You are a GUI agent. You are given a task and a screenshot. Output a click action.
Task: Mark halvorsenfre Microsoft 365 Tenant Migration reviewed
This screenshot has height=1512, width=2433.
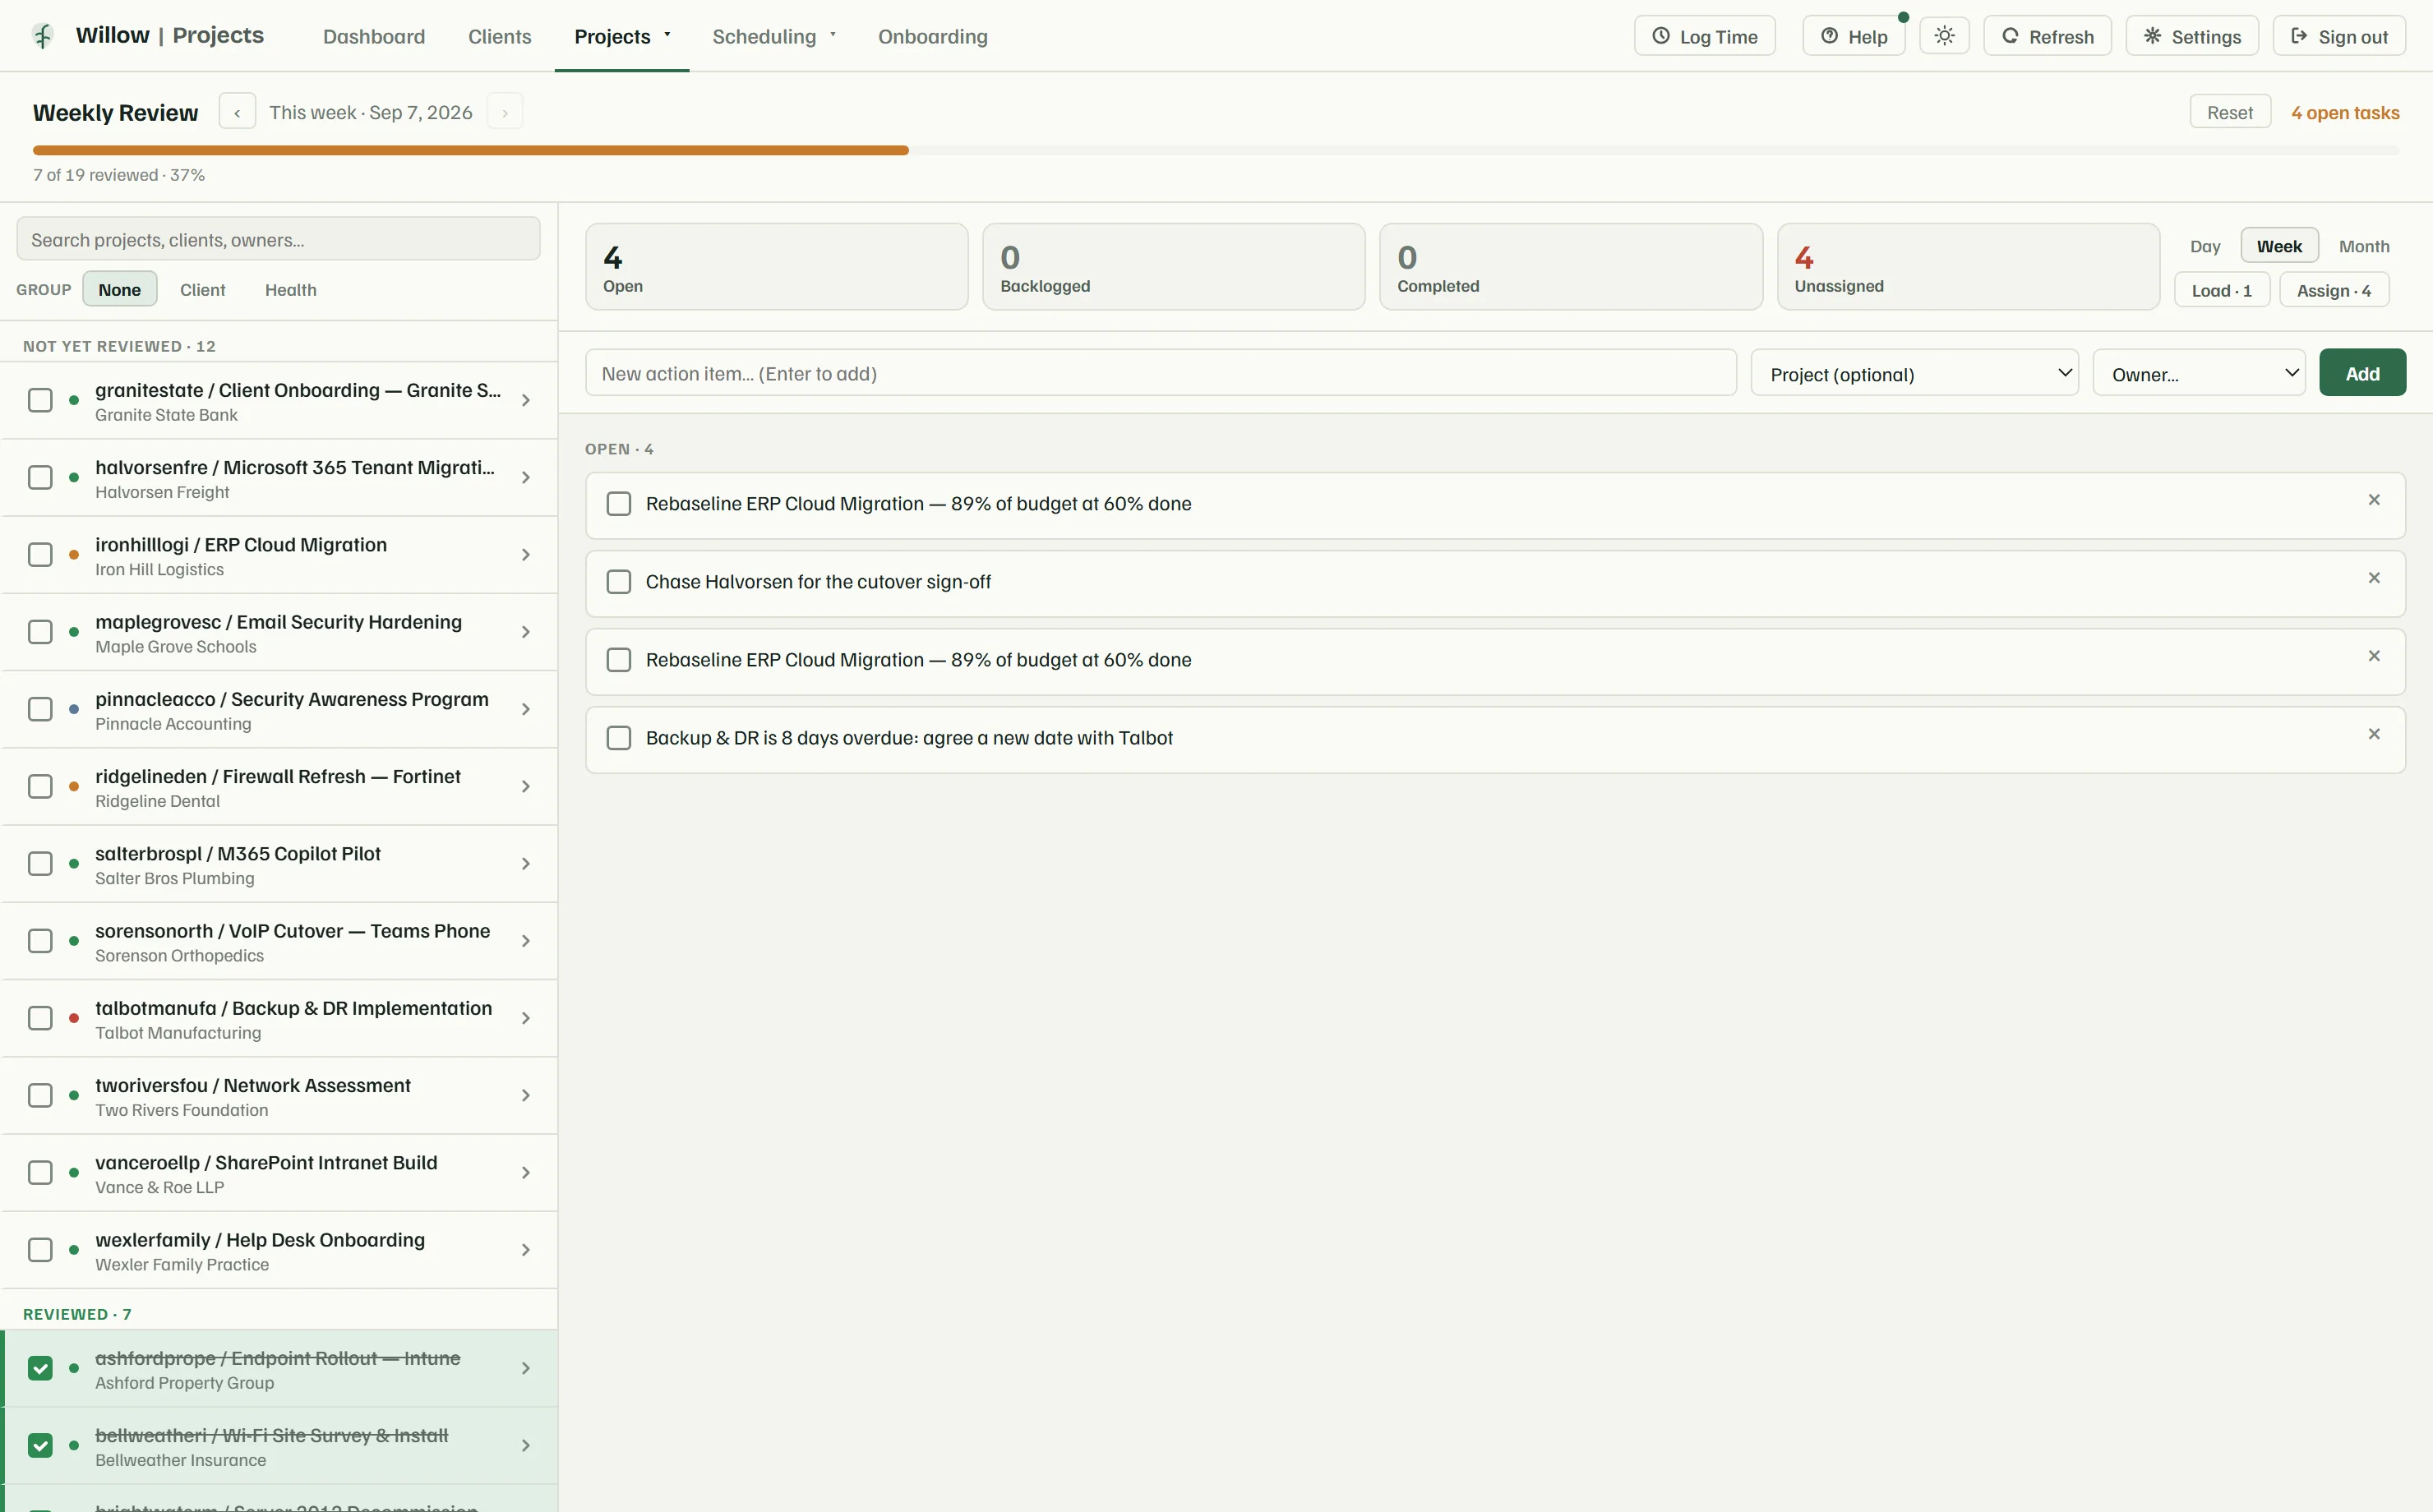40,478
